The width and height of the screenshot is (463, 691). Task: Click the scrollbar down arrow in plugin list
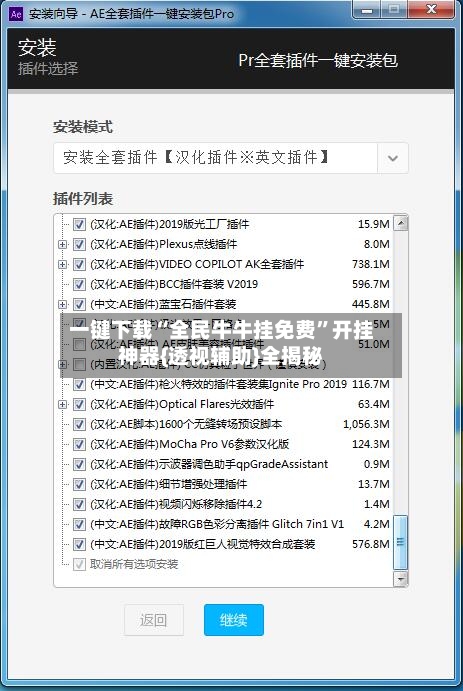tap(400, 579)
